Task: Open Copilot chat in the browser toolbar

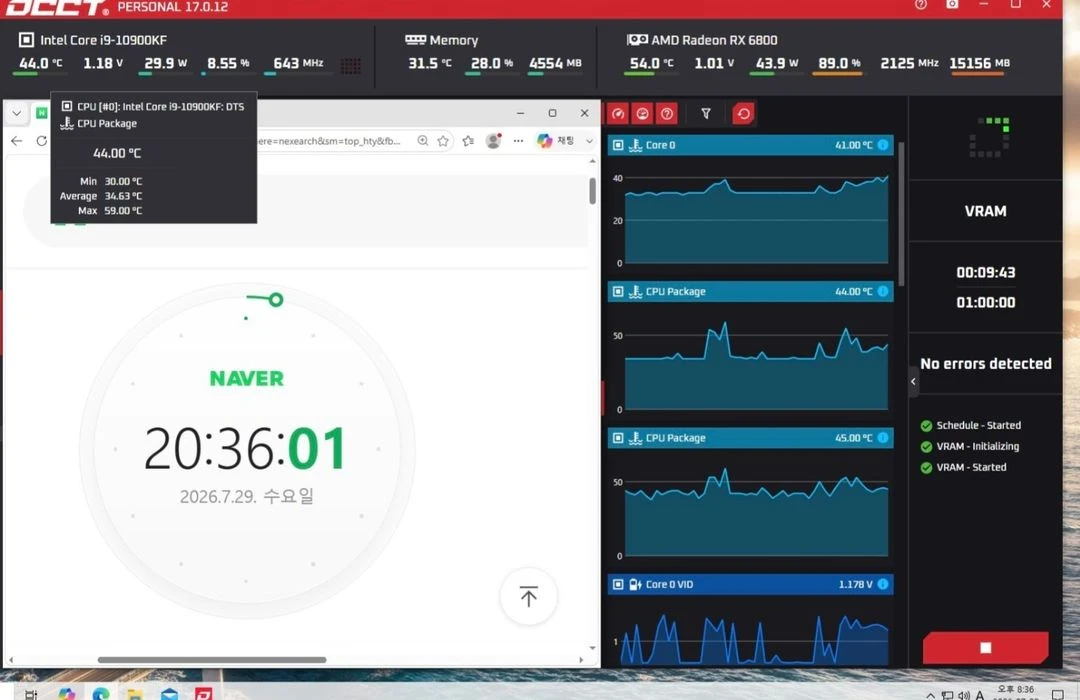Action: pos(555,141)
